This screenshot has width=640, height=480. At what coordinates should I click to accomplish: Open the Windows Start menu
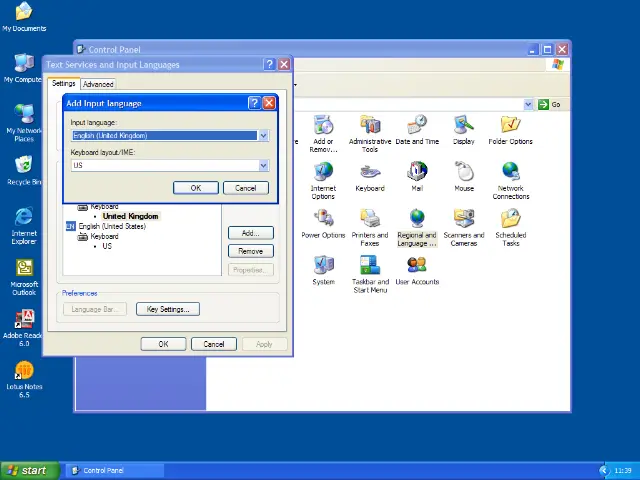[x=28, y=470]
